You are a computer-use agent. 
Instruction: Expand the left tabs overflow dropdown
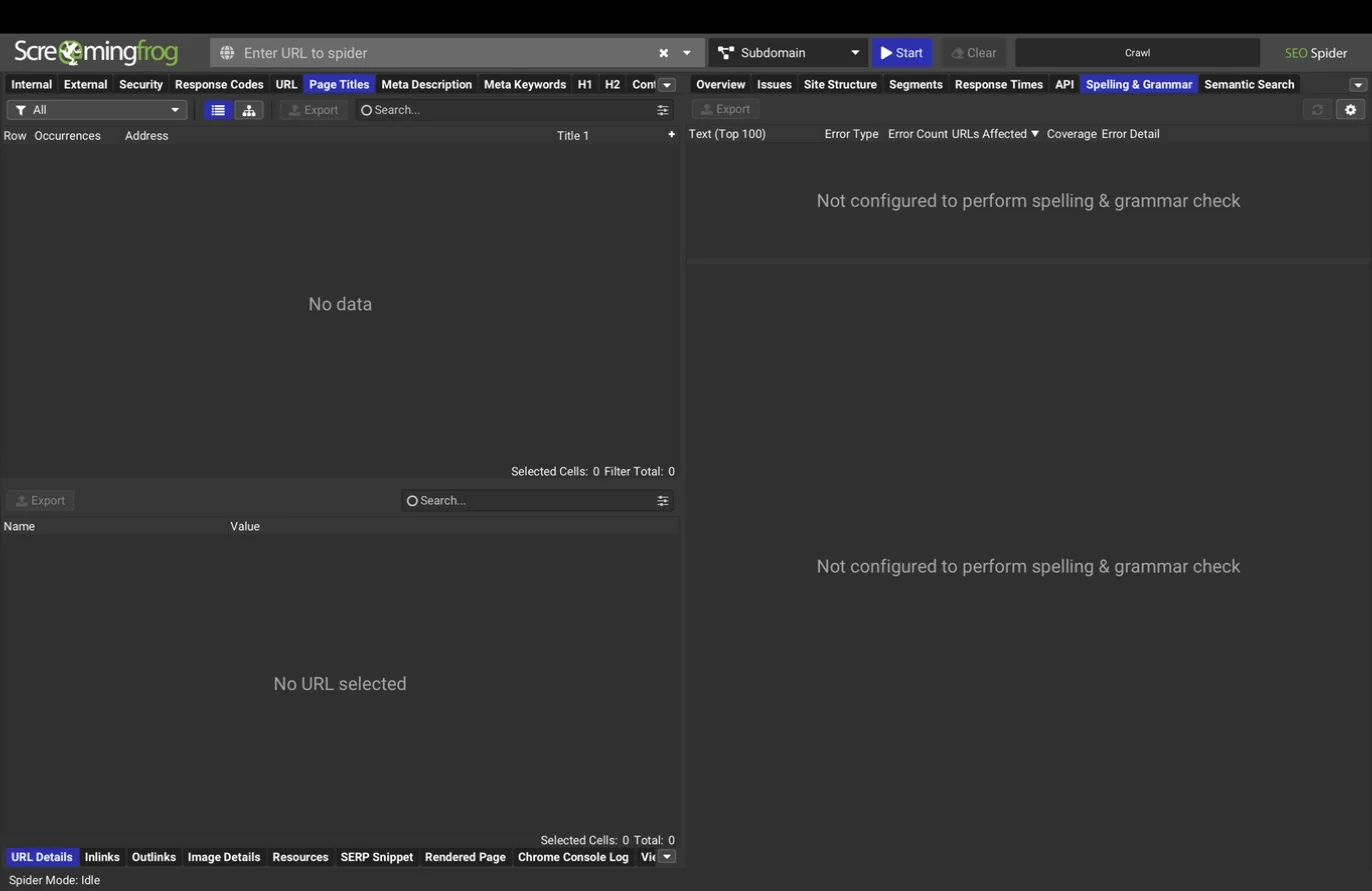(x=667, y=85)
